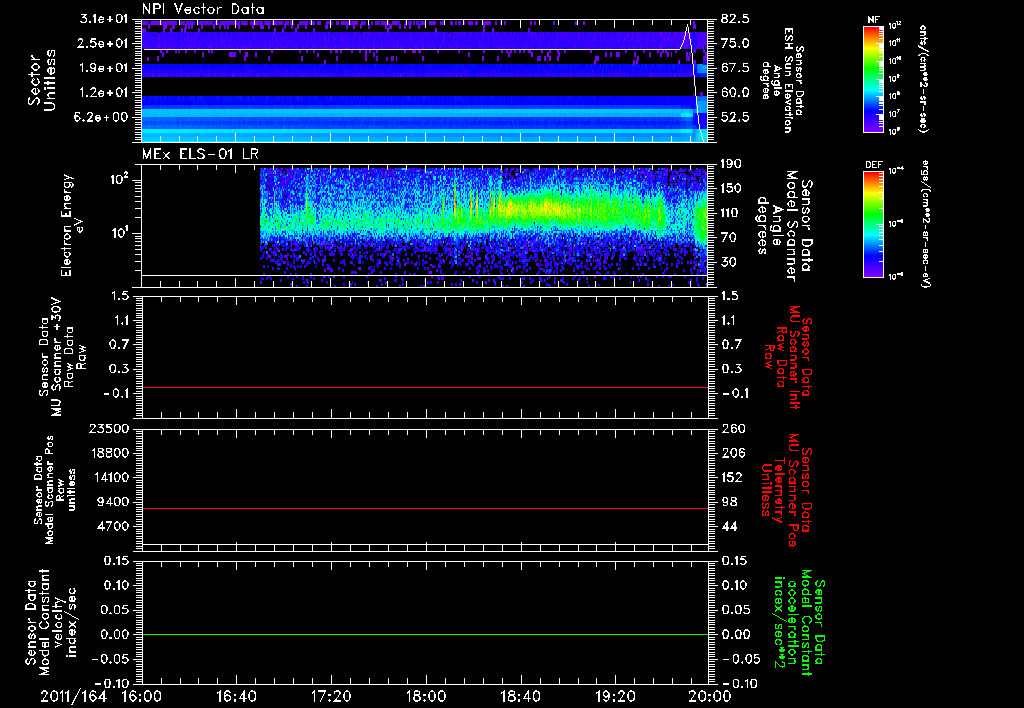Click the 18:00 time axis label

coord(426,696)
